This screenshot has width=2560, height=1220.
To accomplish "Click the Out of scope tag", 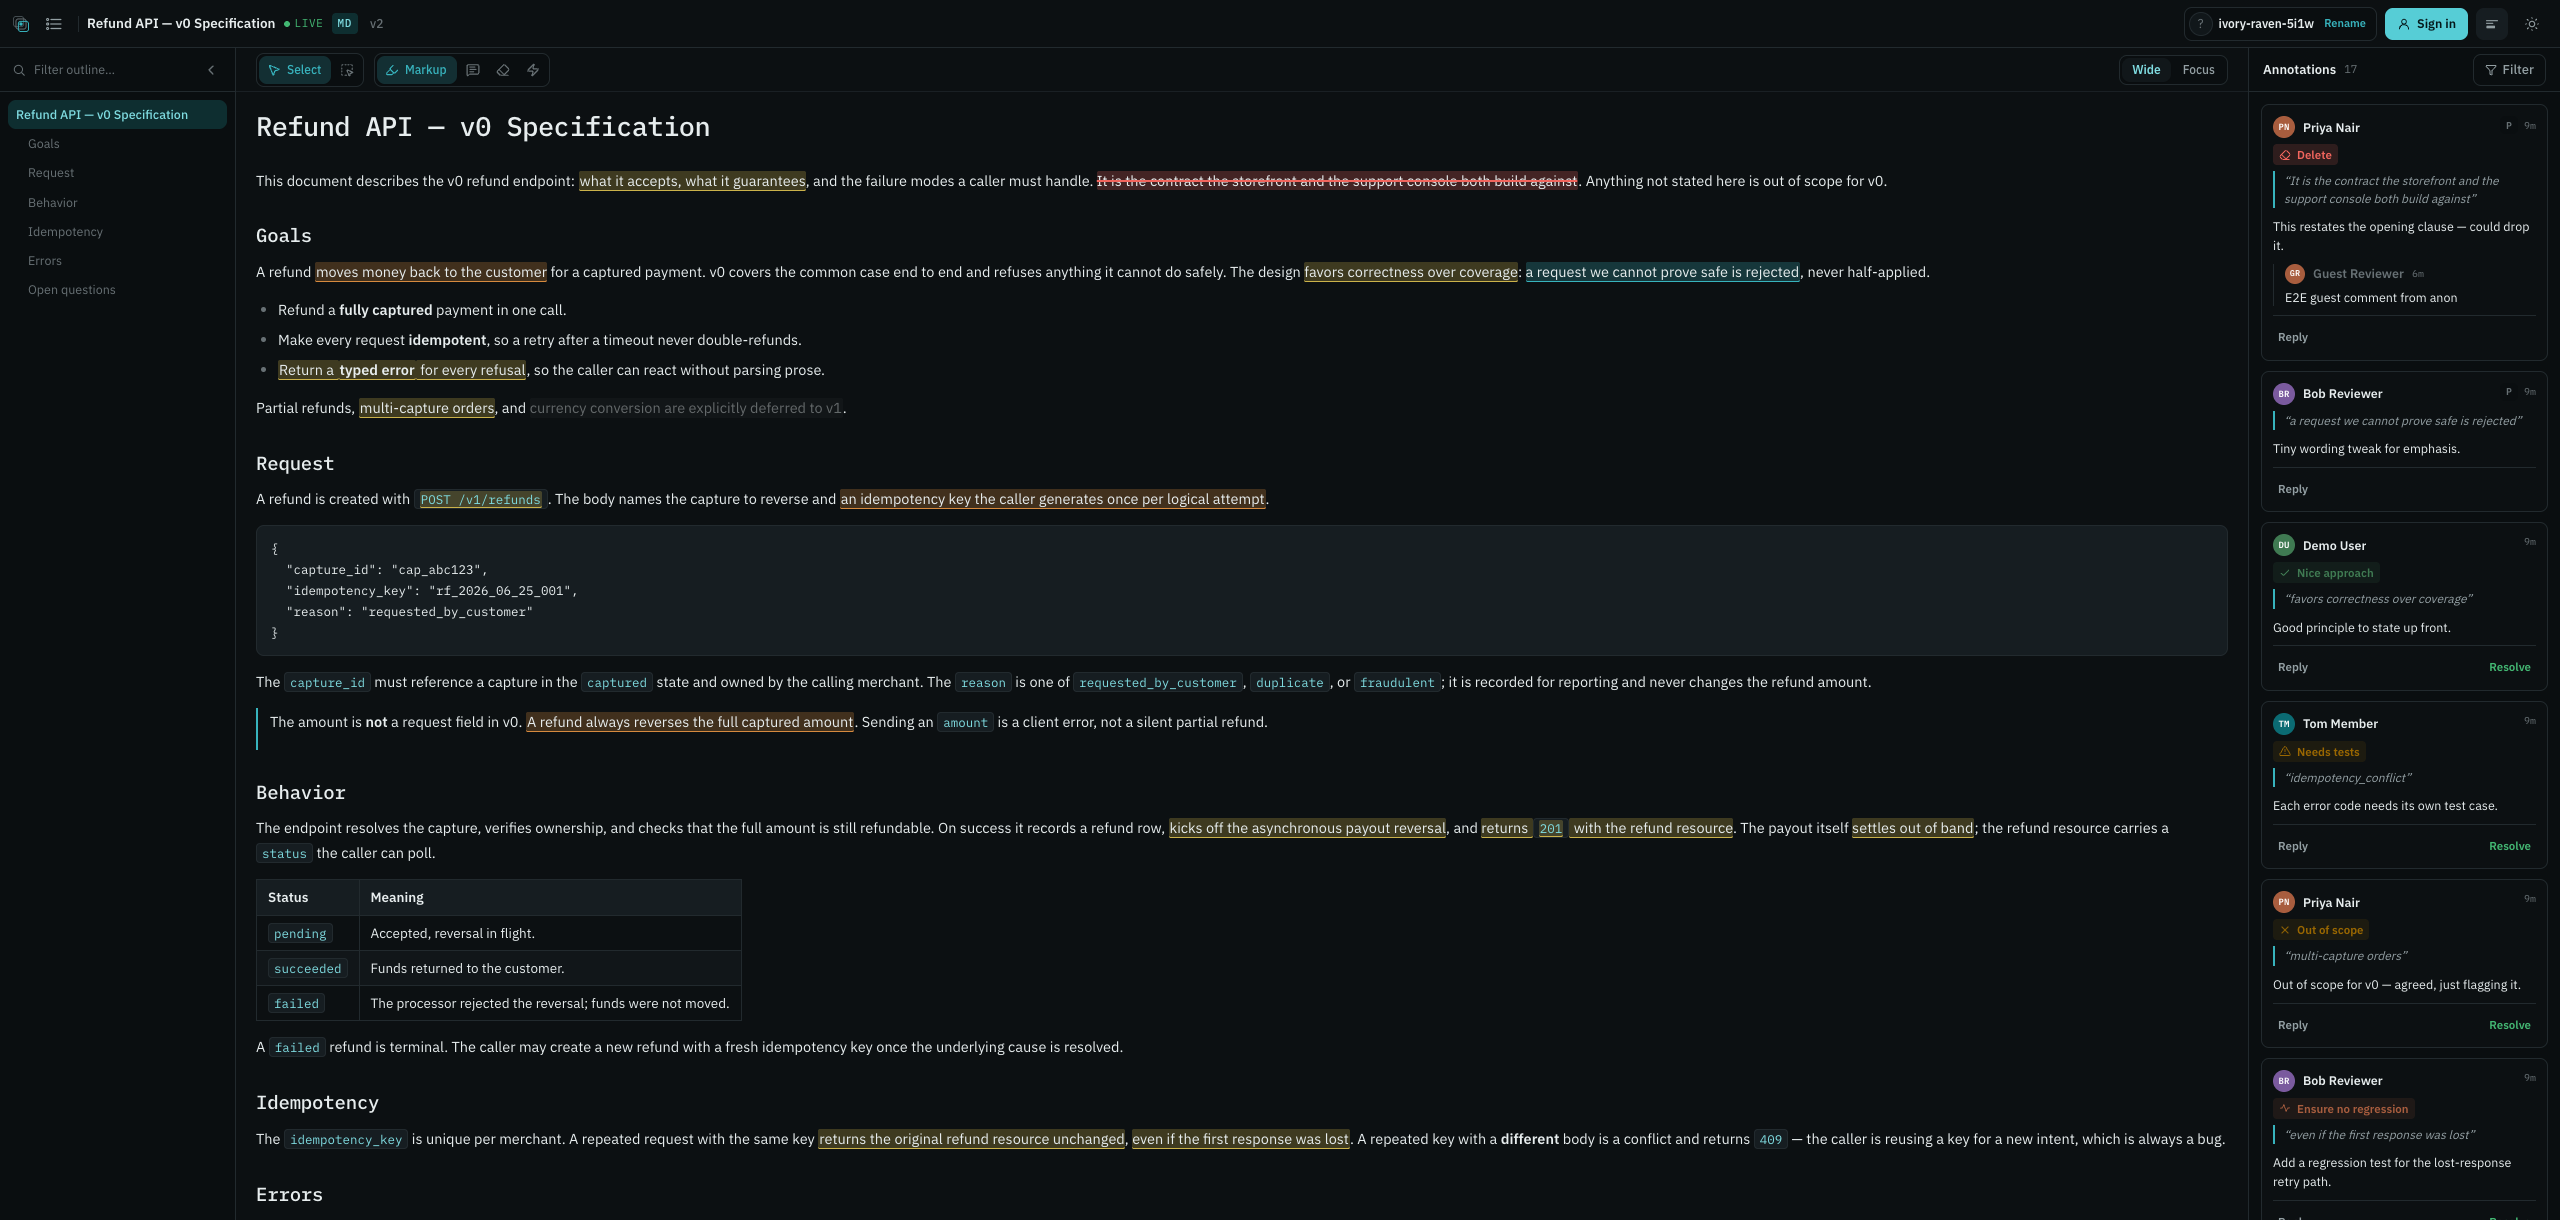I will pyautogui.click(x=2321, y=930).
